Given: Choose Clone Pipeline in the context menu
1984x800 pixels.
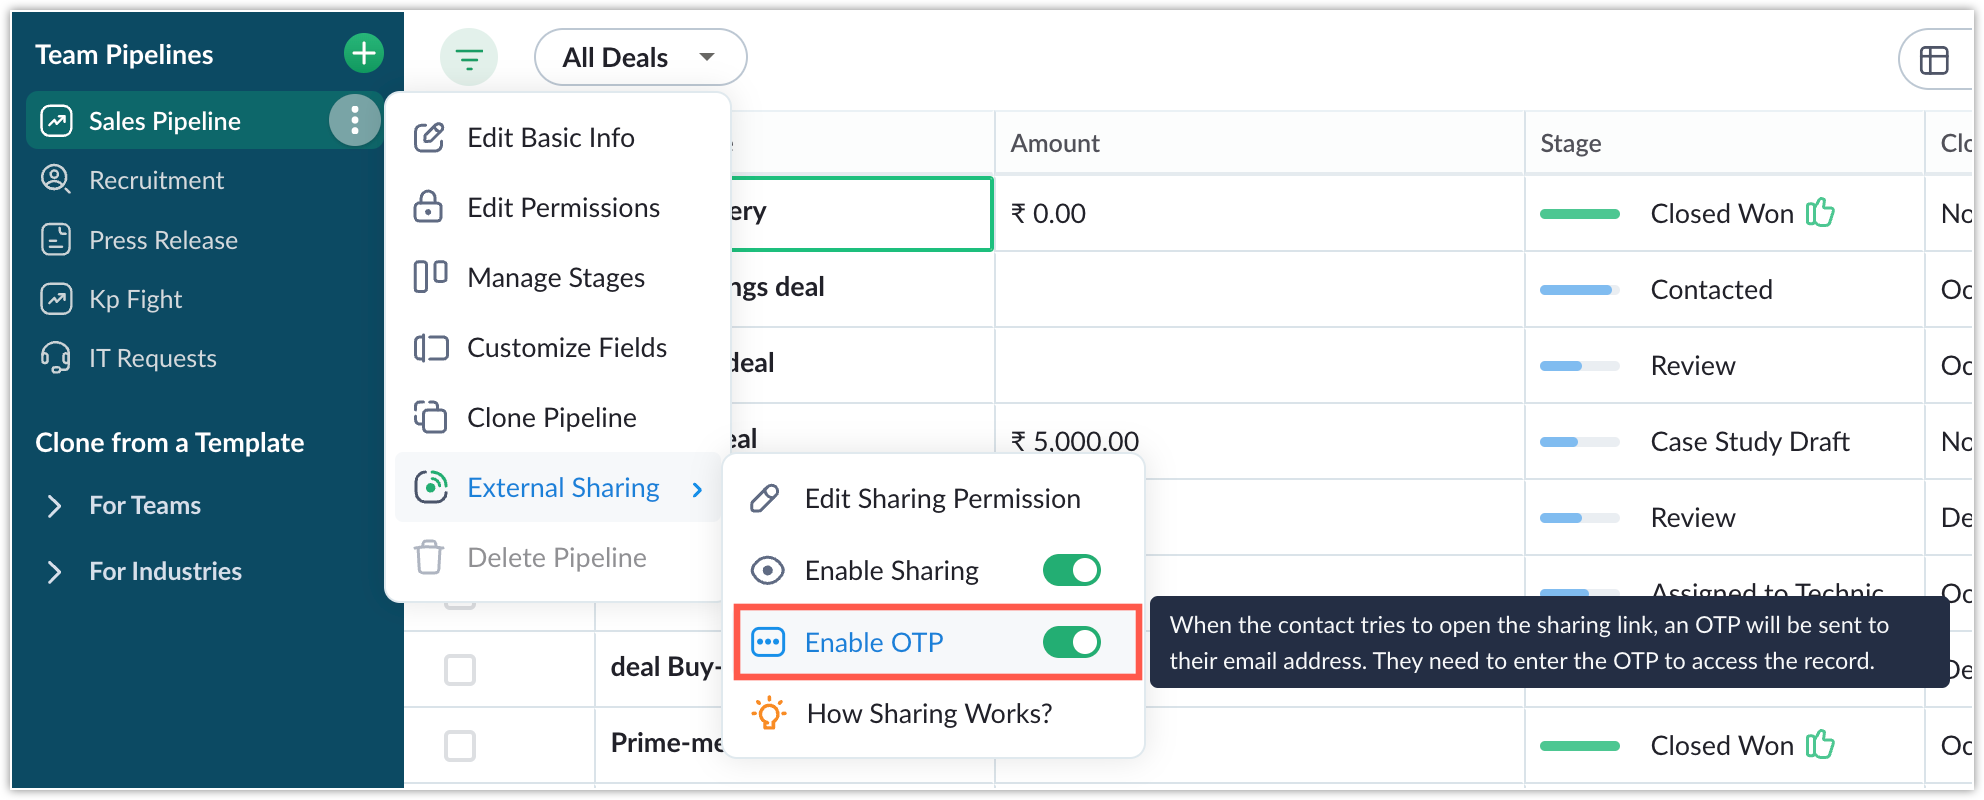Looking at the screenshot, I should [551, 418].
